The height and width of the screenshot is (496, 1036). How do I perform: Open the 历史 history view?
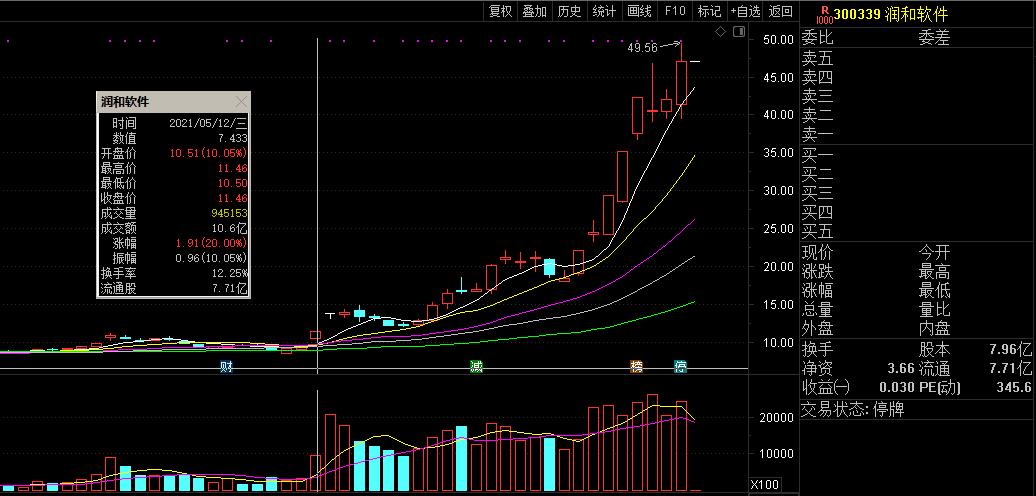[x=569, y=11]
